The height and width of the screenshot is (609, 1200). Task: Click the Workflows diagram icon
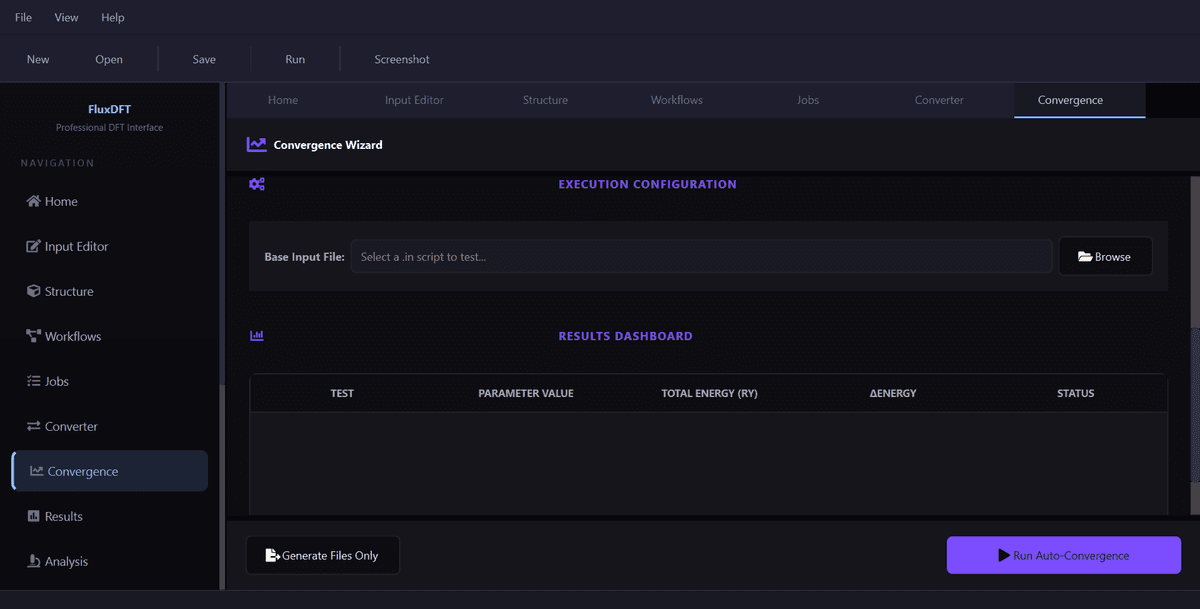click(33, 336)
